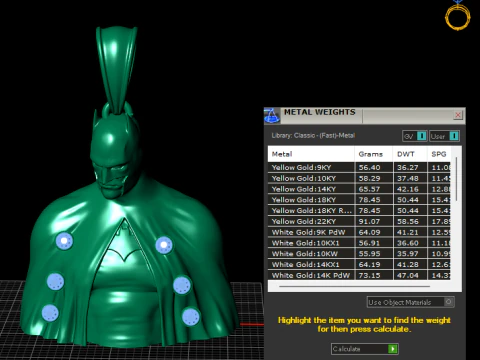The image size is (480, 360).
Task: Select the Yellow Gold:10KY row
Action: click(x=359, y=178)
